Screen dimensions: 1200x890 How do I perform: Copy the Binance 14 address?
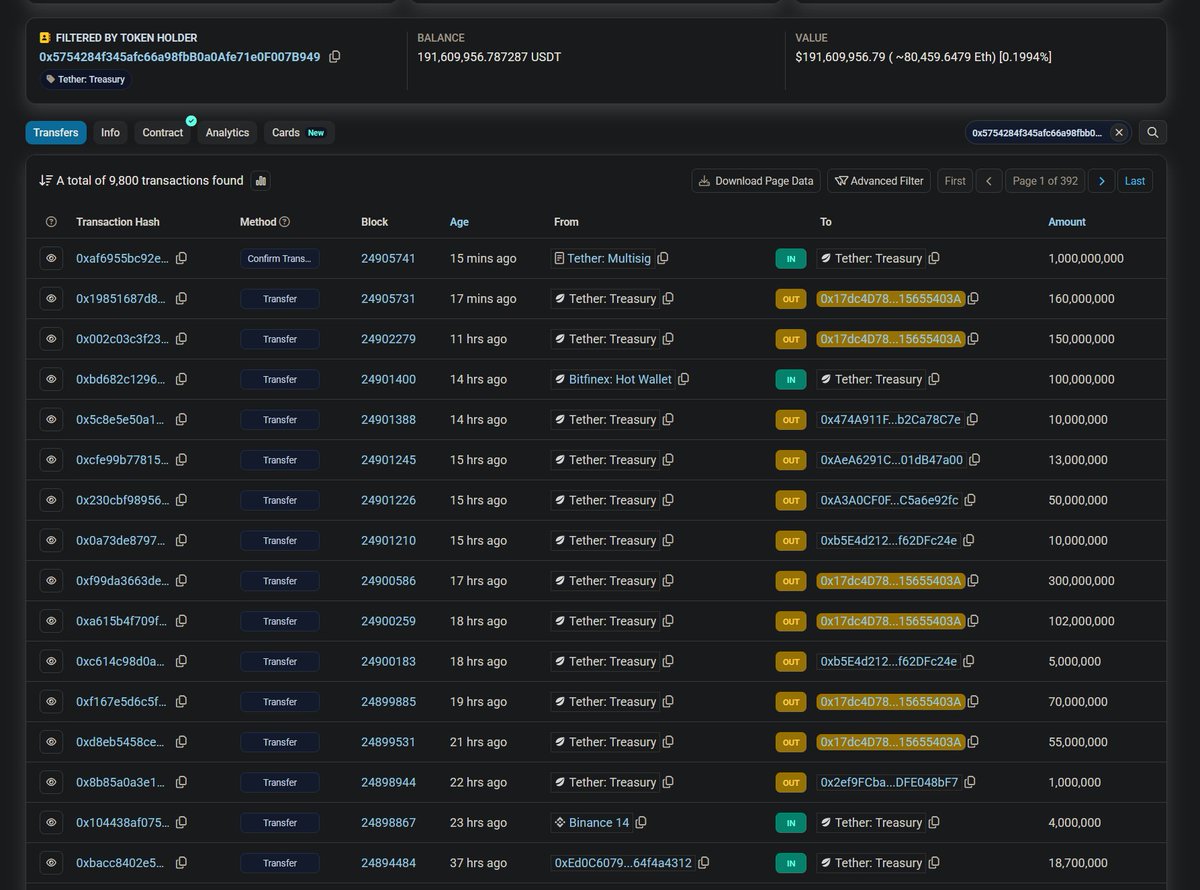pyautogui.click(x=641, y=822)
